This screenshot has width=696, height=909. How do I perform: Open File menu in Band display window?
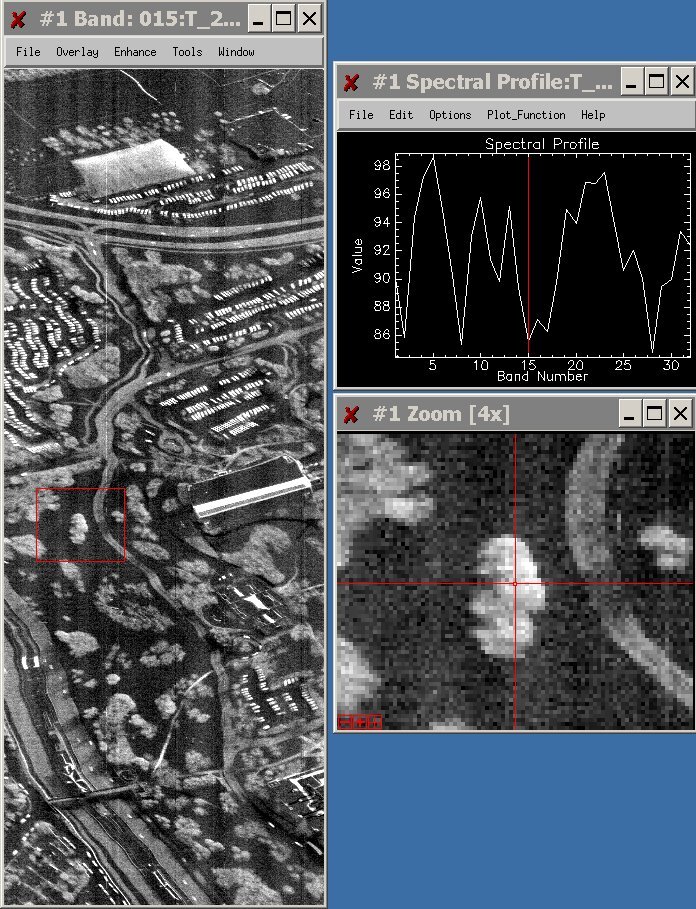28,52
